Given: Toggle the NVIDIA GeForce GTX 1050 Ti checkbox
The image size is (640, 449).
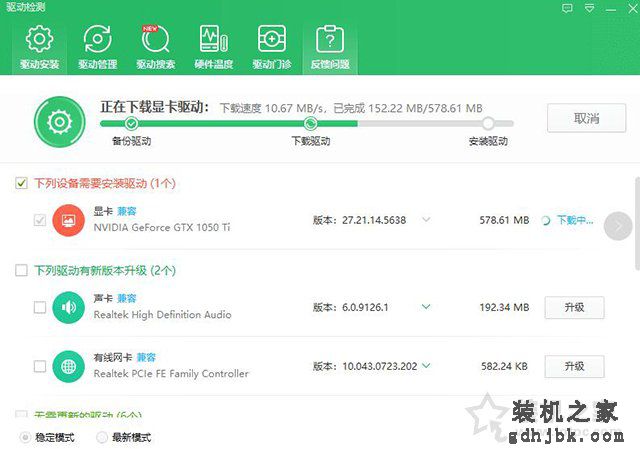Looking at the screenshot, I should pos(40,220).
